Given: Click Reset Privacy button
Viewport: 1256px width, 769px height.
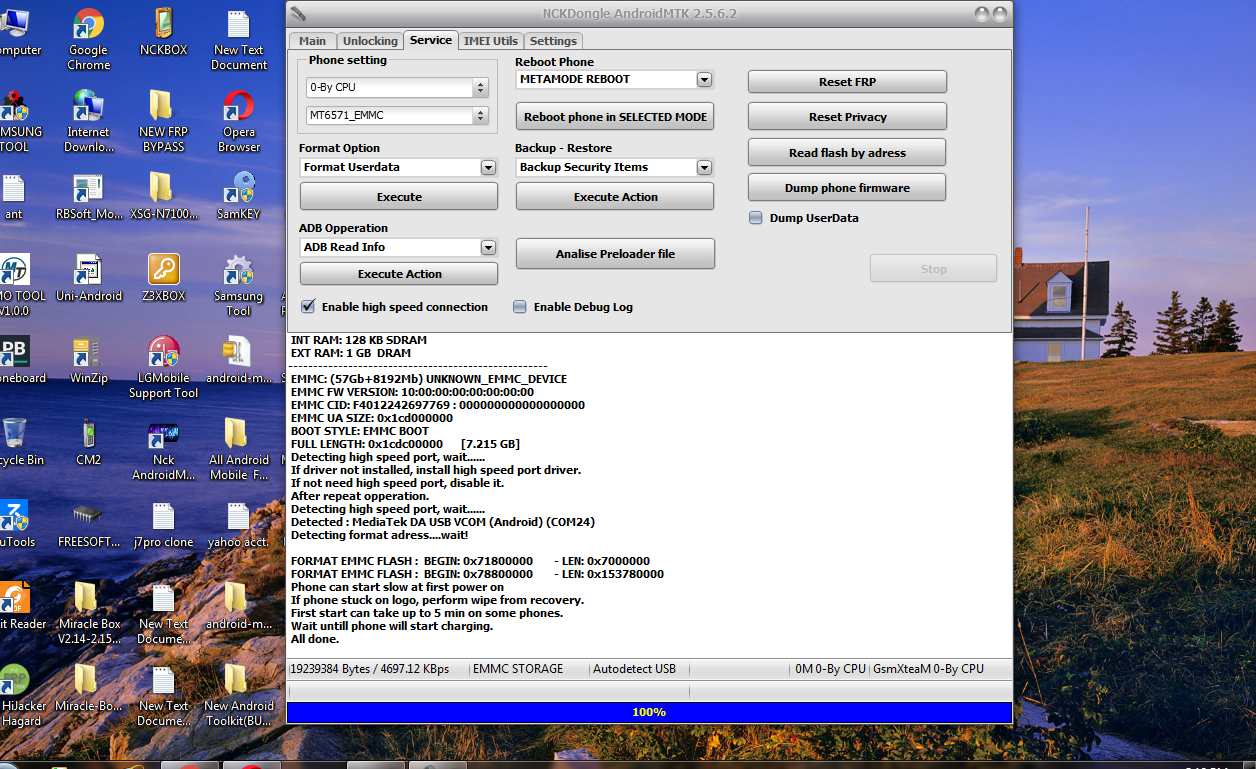Looking at the screenshot, I should [x=847, y=117].
